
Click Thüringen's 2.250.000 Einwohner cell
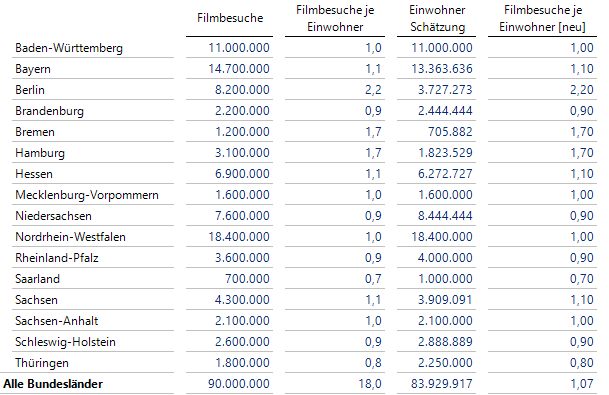click(x=445, y=363)
